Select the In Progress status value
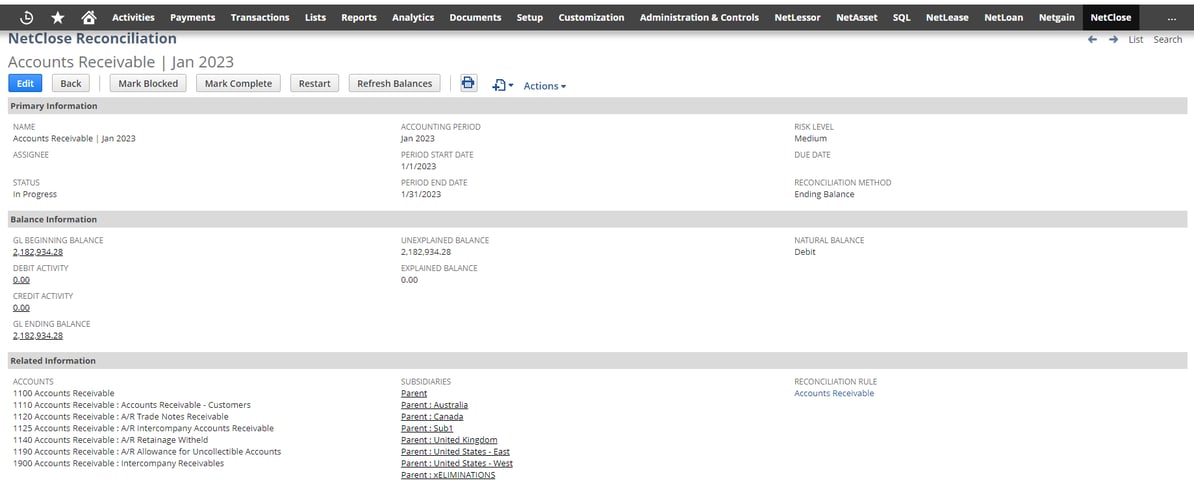 pos(35,194)
